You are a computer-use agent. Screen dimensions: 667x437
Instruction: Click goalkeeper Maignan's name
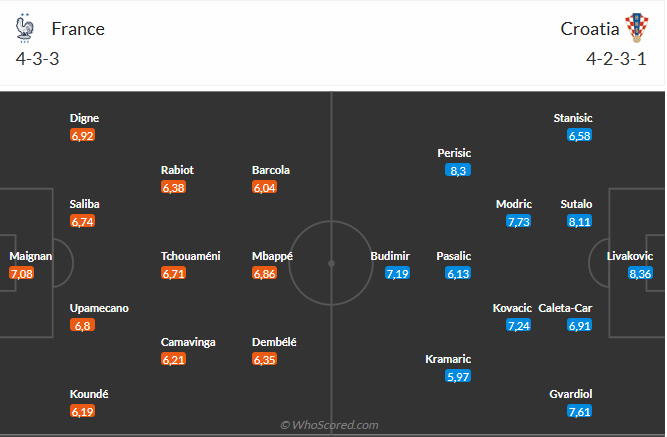(x=30, y=256)
